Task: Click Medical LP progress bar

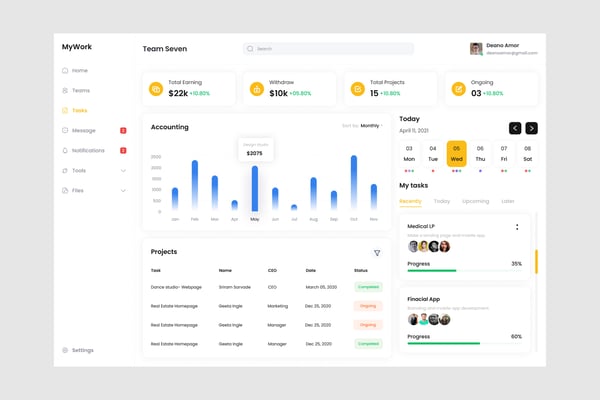Action: click(x=465, y=271)
